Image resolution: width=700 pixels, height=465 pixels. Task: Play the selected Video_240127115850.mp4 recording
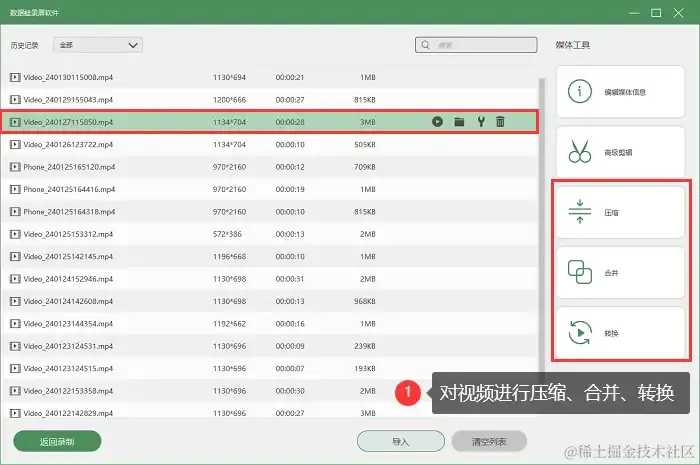coord(438,122)
